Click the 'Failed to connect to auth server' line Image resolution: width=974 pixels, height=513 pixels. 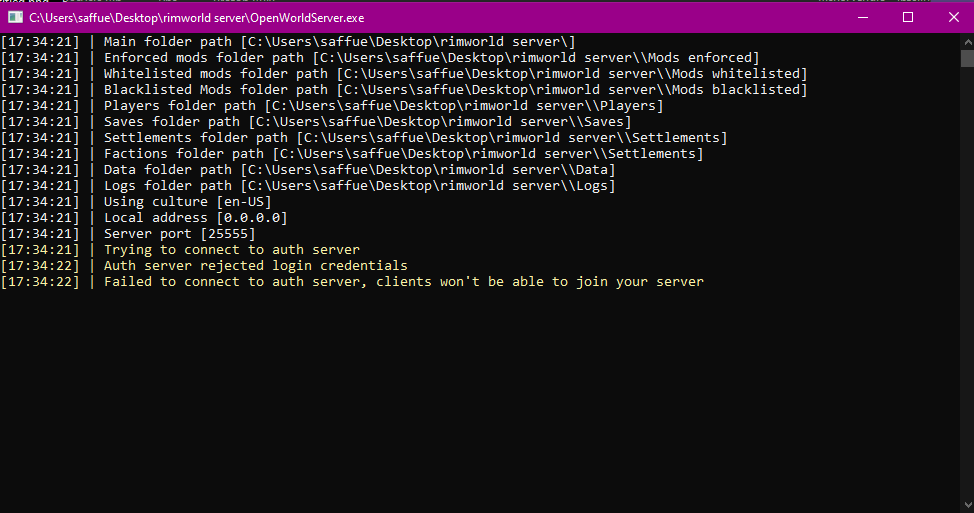(403, 282)
